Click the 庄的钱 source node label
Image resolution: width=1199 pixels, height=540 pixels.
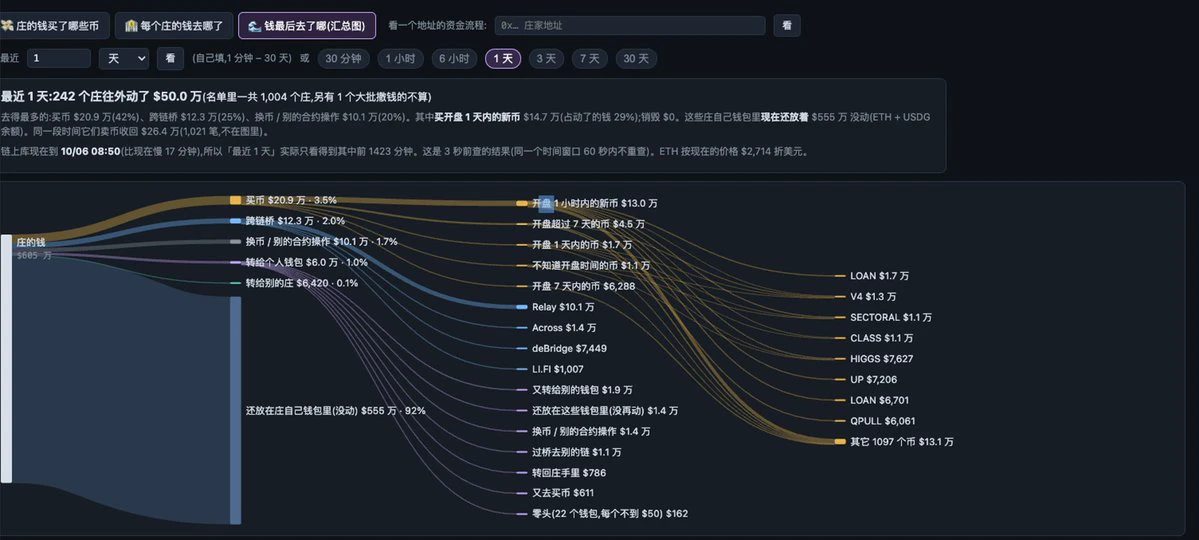(x=31, y=242)
